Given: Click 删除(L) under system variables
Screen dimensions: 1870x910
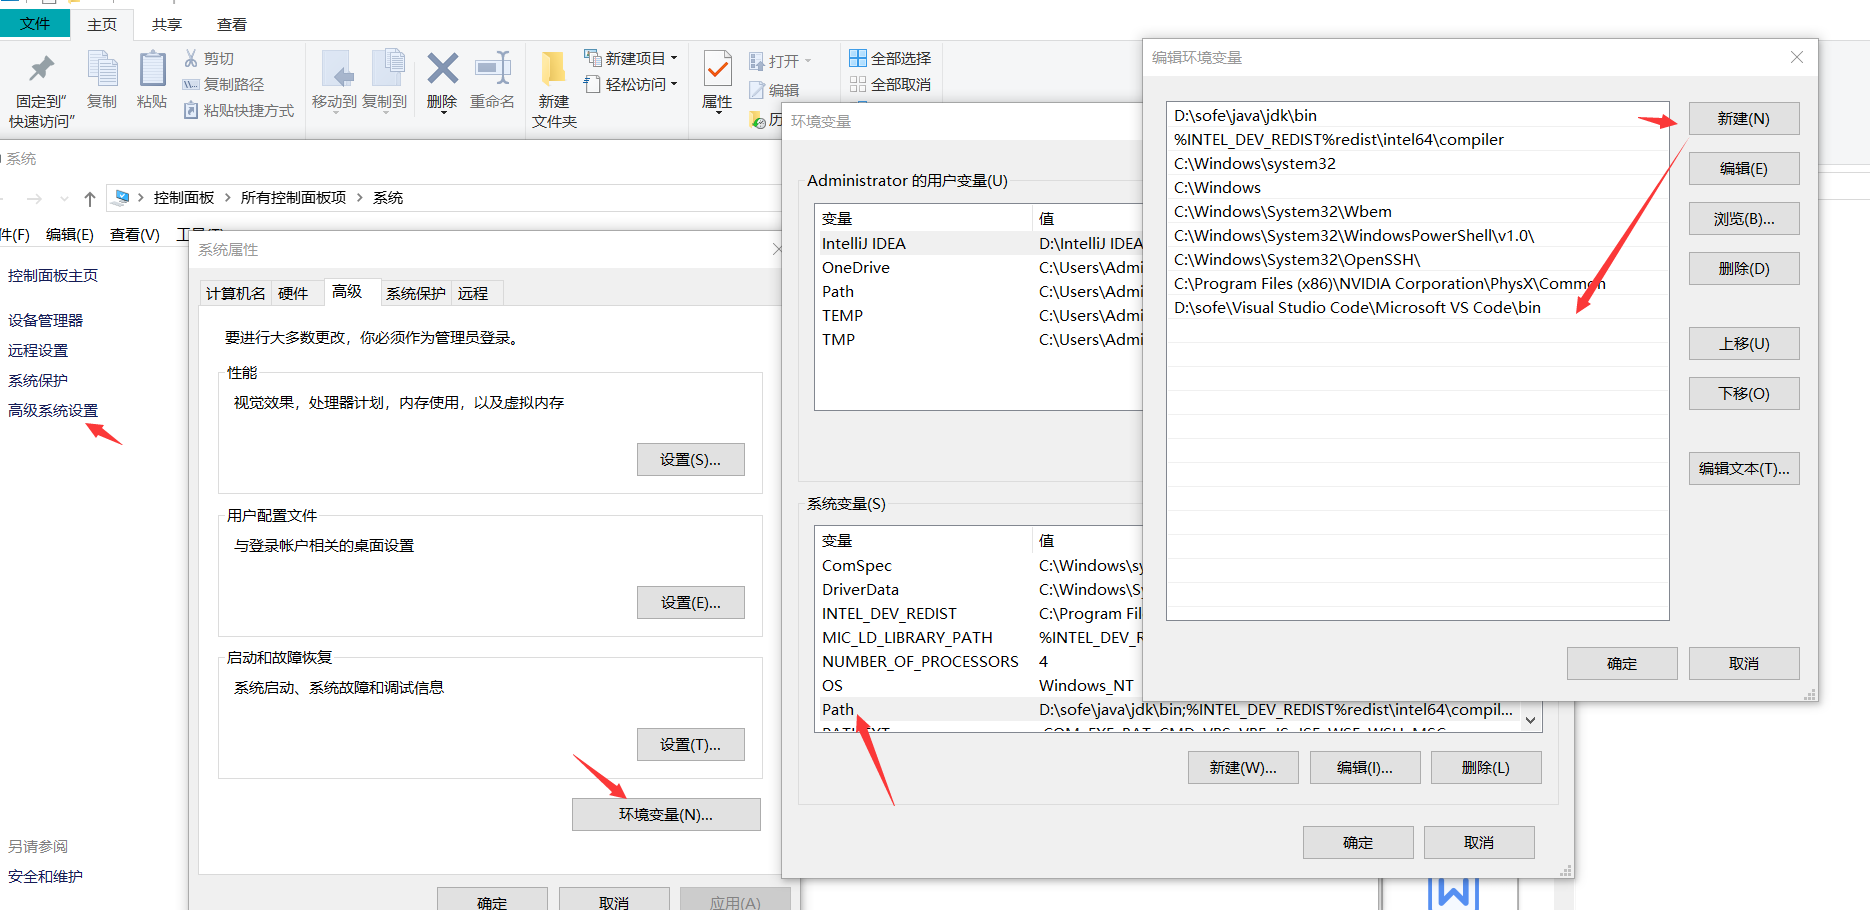Looking at the screenshot, I should coord(1486,768).
